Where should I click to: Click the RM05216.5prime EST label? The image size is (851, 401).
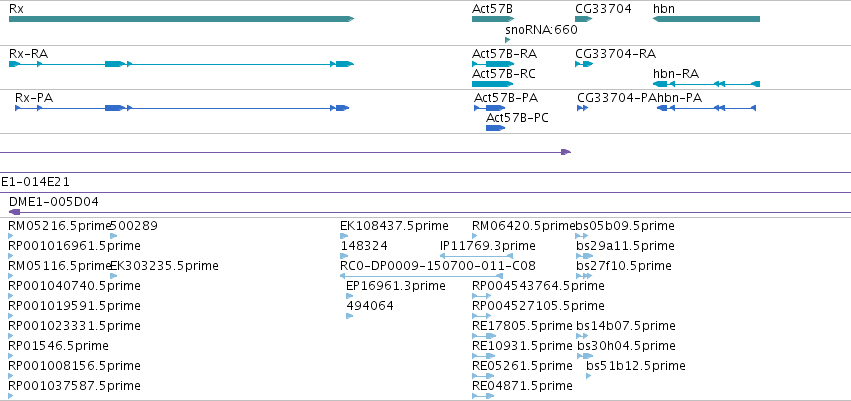coord(59,226)
